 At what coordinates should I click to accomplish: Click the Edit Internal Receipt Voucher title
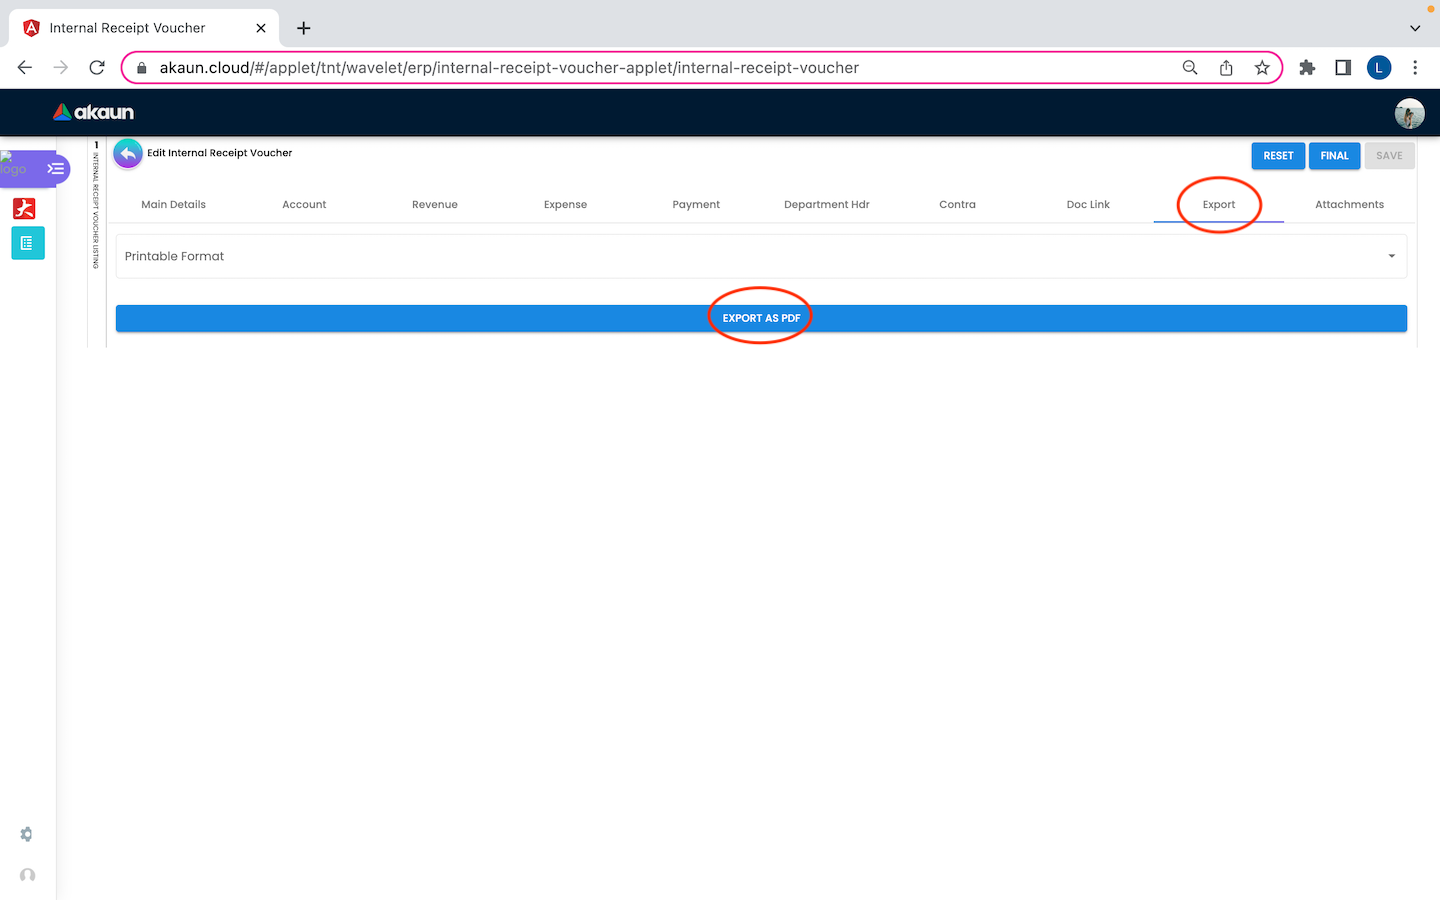click(x=220, y=153)
